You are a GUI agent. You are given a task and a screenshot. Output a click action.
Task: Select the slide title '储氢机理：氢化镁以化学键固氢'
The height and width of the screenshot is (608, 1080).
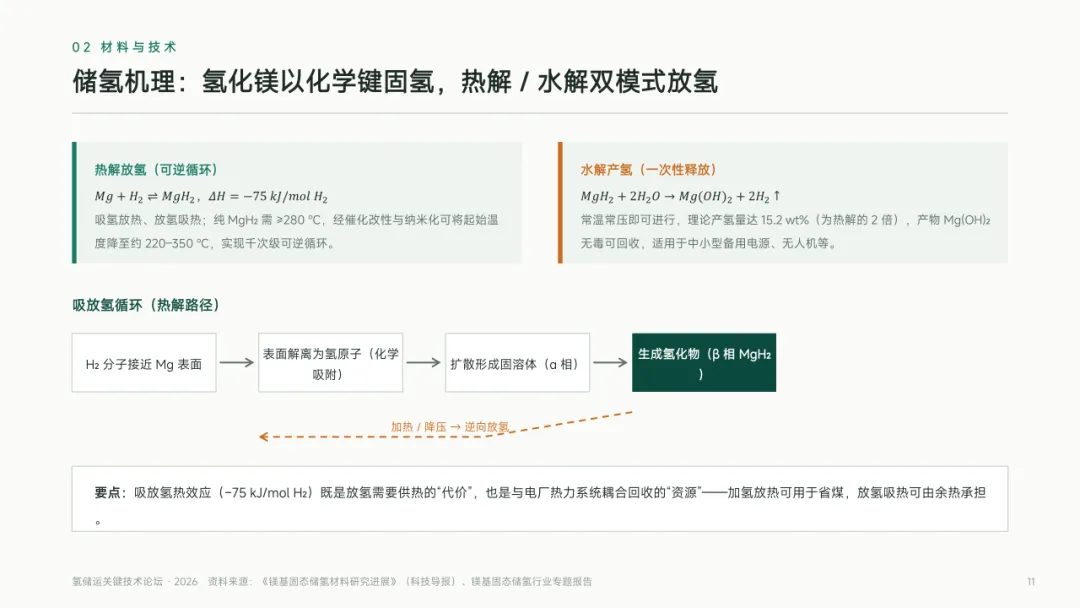(253, 81)
